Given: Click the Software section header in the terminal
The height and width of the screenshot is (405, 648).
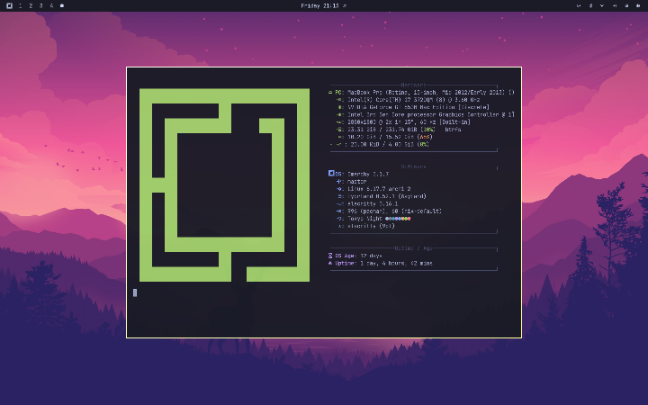Looking at the screenshot, I should 413,167.
